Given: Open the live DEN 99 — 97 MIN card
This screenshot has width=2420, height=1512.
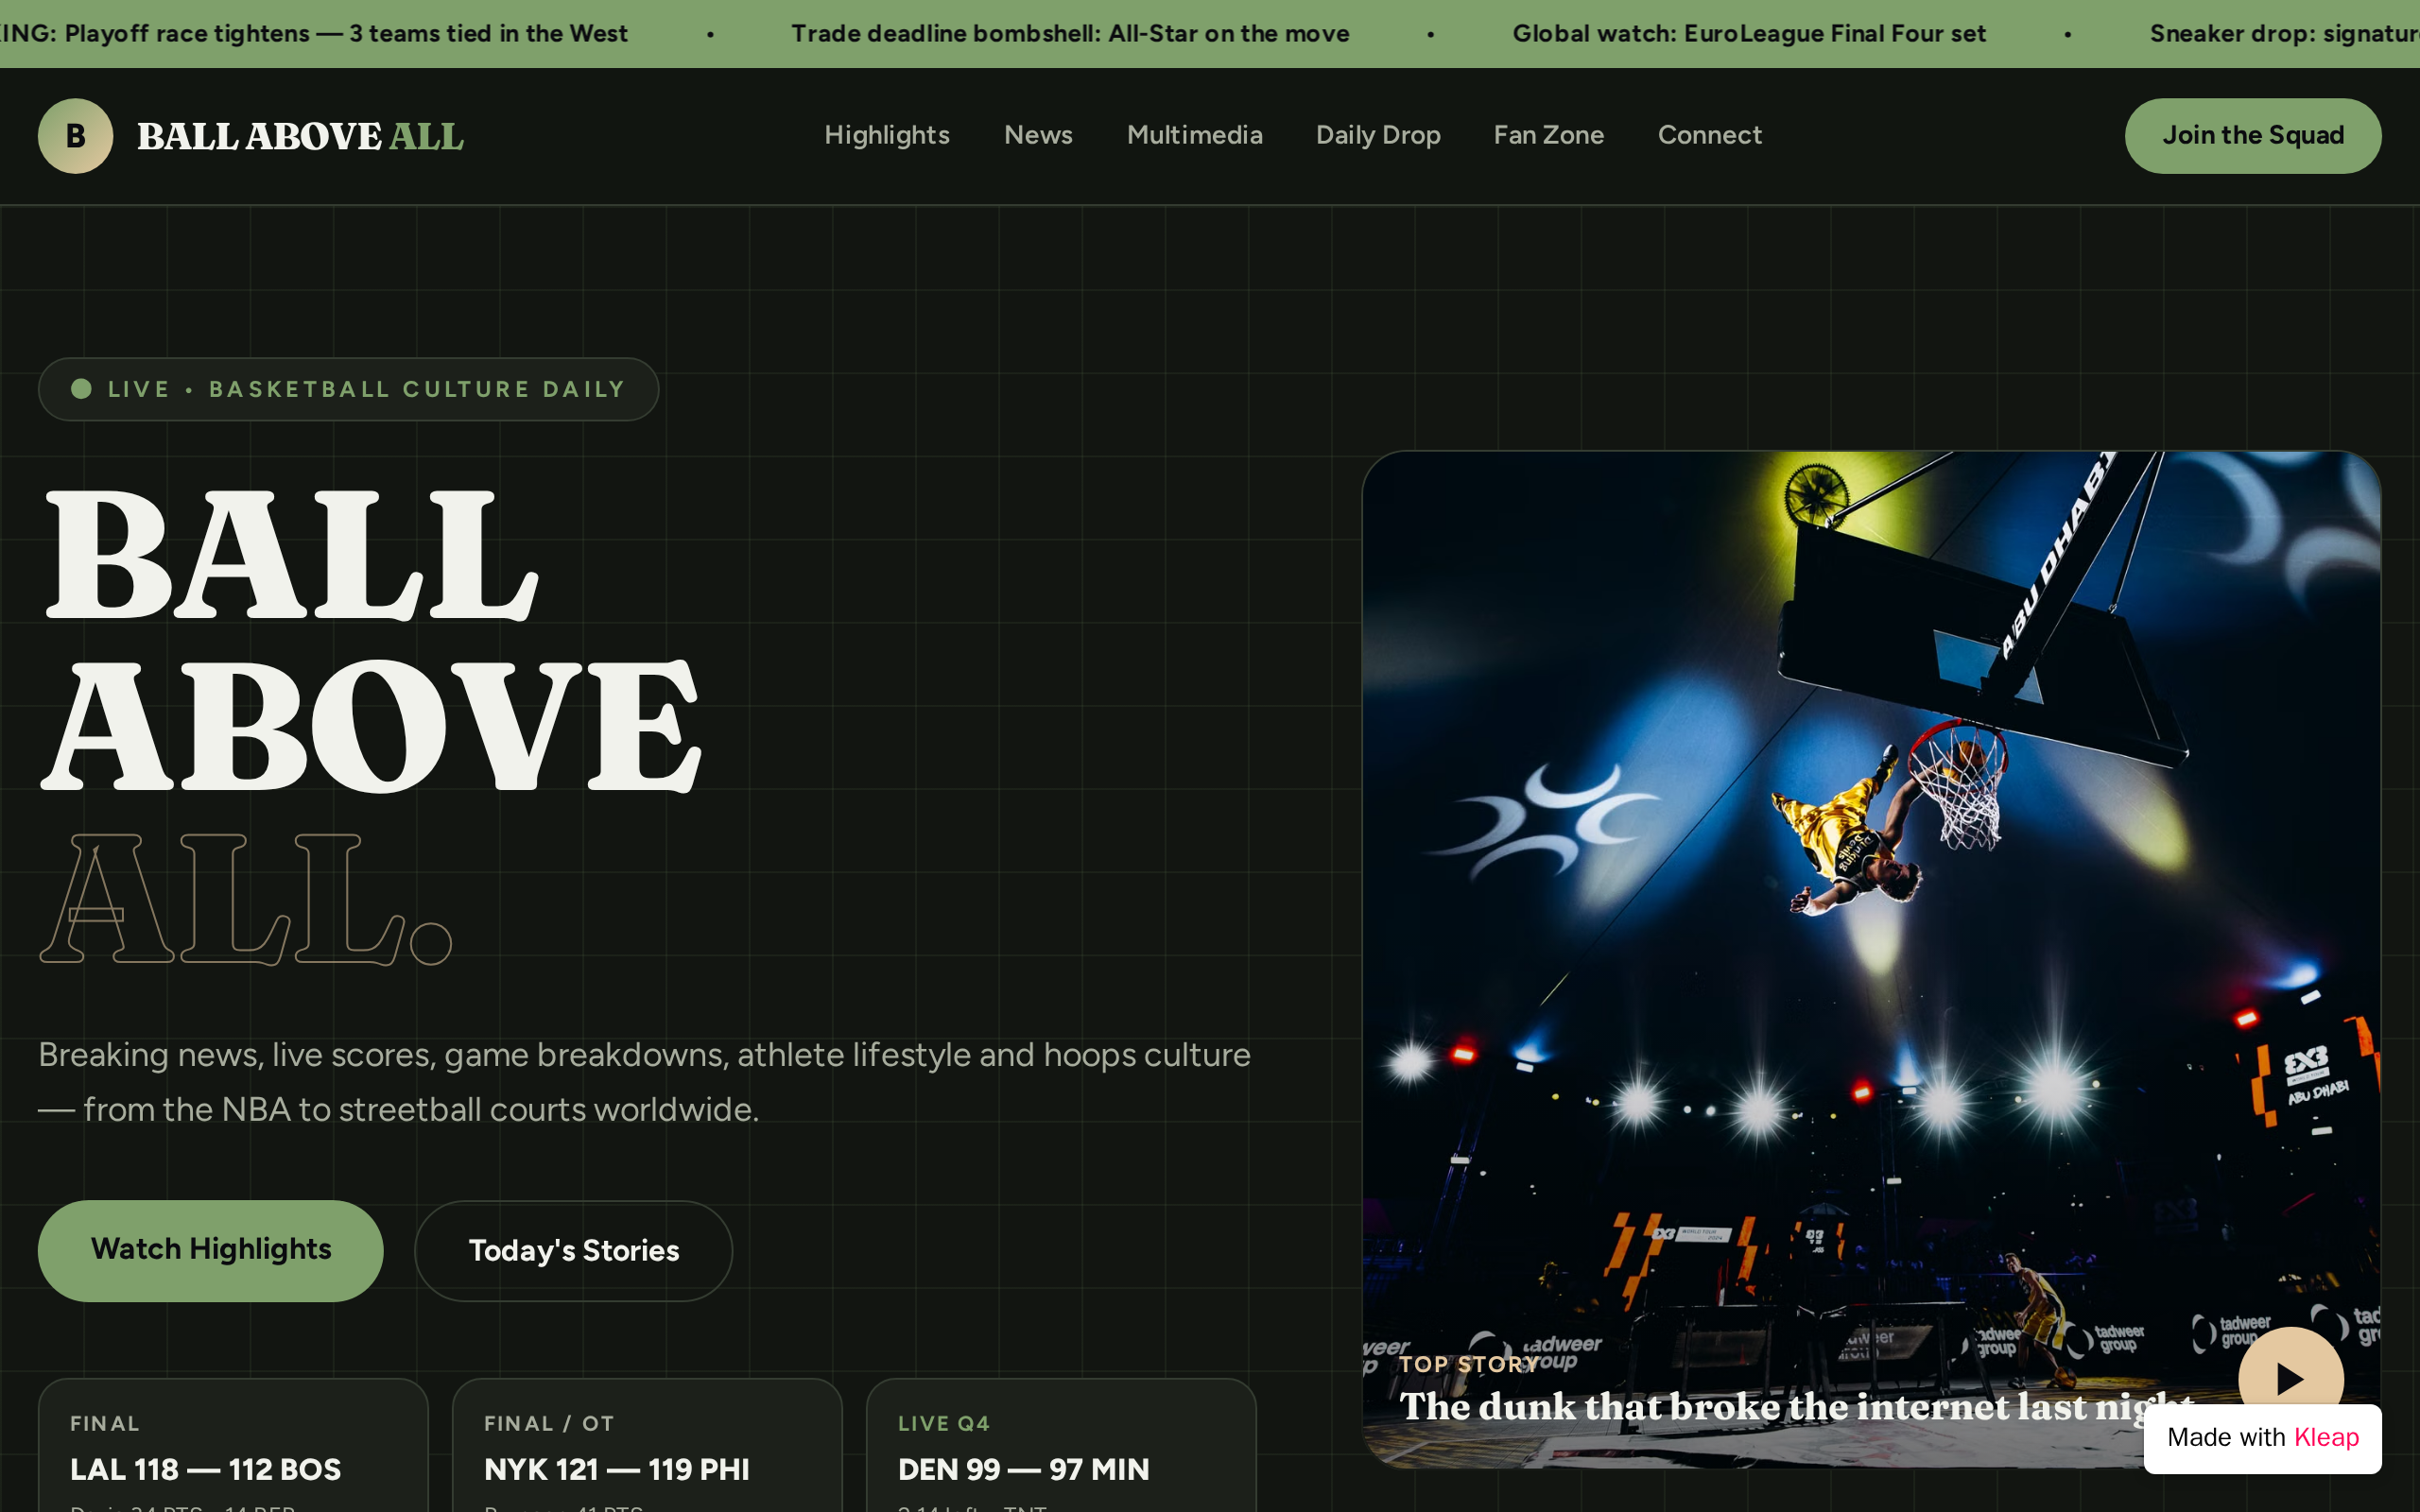Looking at the screenshot, I should coord(1061,1446).
